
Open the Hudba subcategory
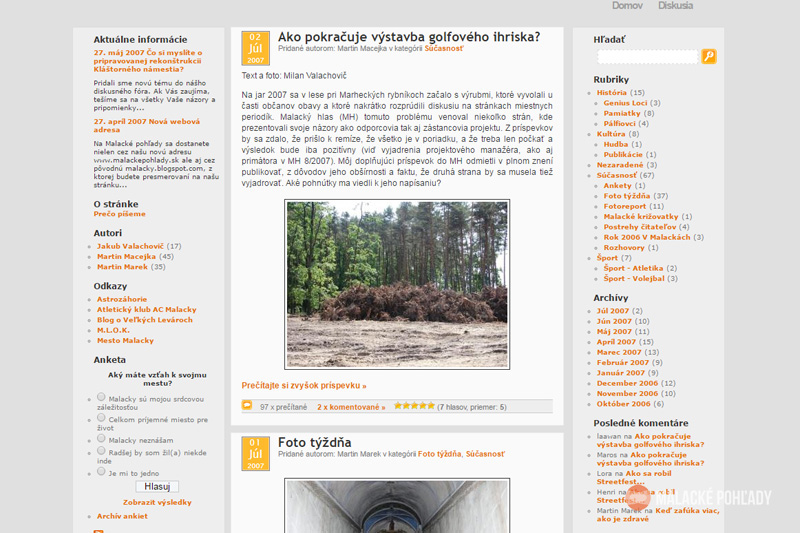click(x=616, y=144)
